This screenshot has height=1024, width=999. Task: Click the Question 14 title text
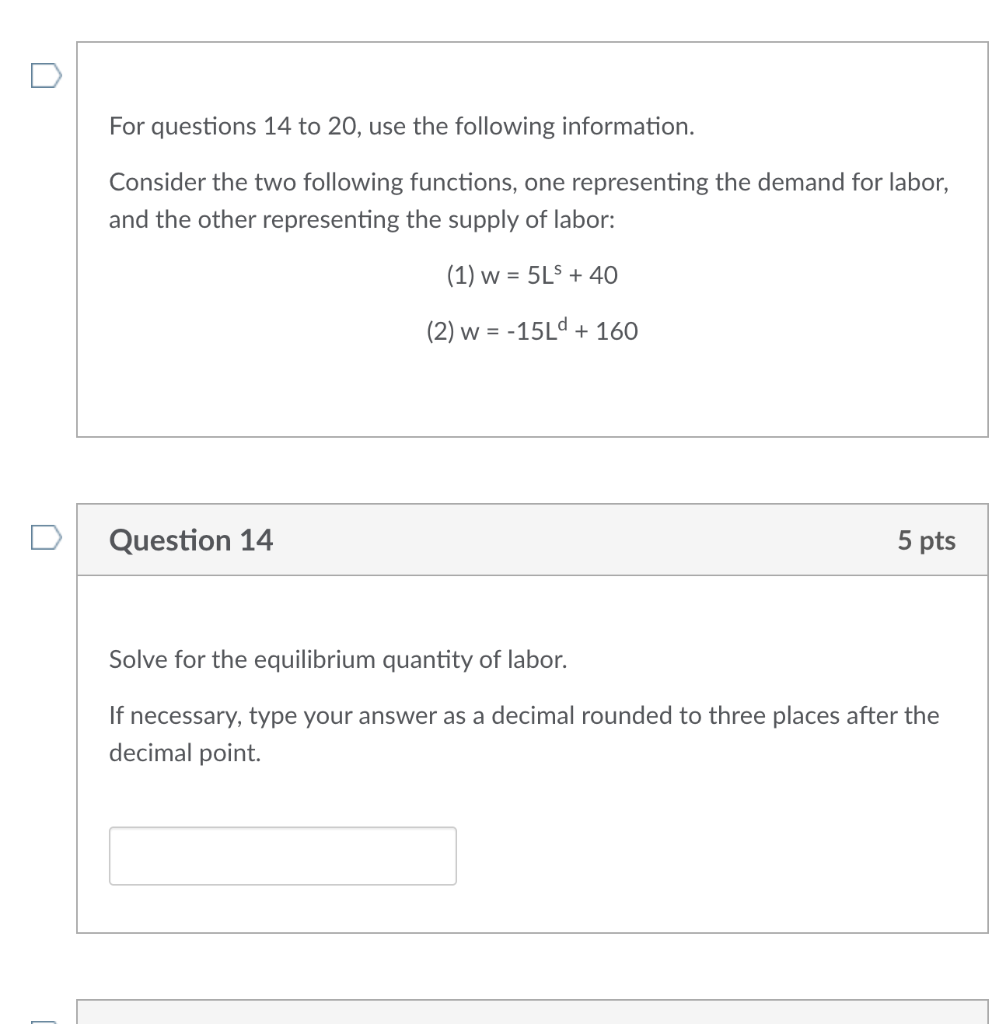click(189, 540)
